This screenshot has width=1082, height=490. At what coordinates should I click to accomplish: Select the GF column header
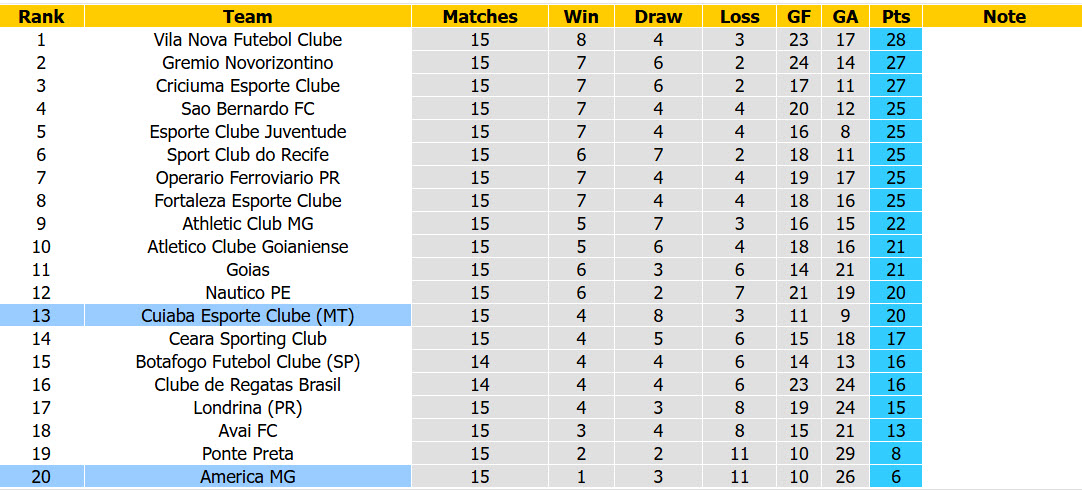[x=798, y=17]
